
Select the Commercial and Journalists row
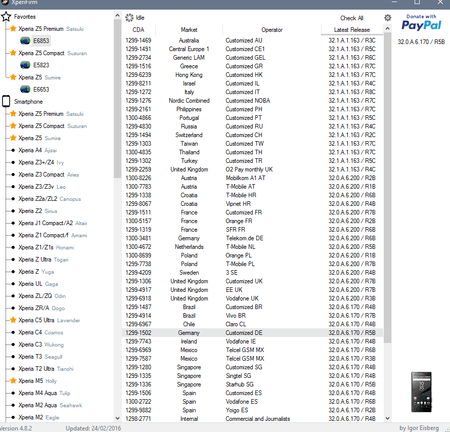(253, 419)
